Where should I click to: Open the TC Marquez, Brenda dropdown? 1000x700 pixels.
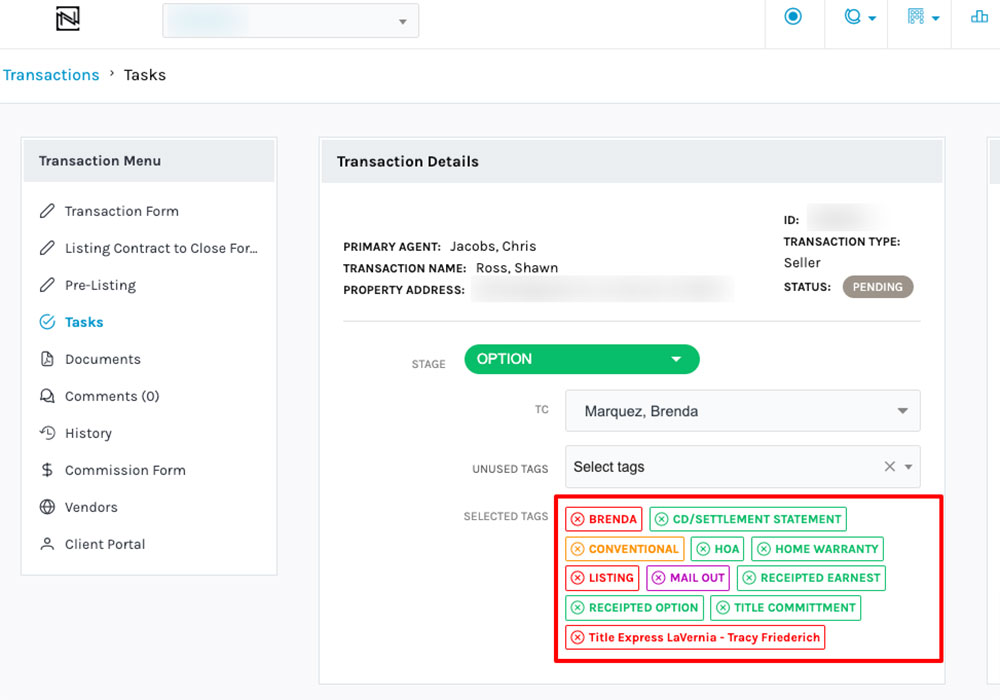[x=742, y=411]
